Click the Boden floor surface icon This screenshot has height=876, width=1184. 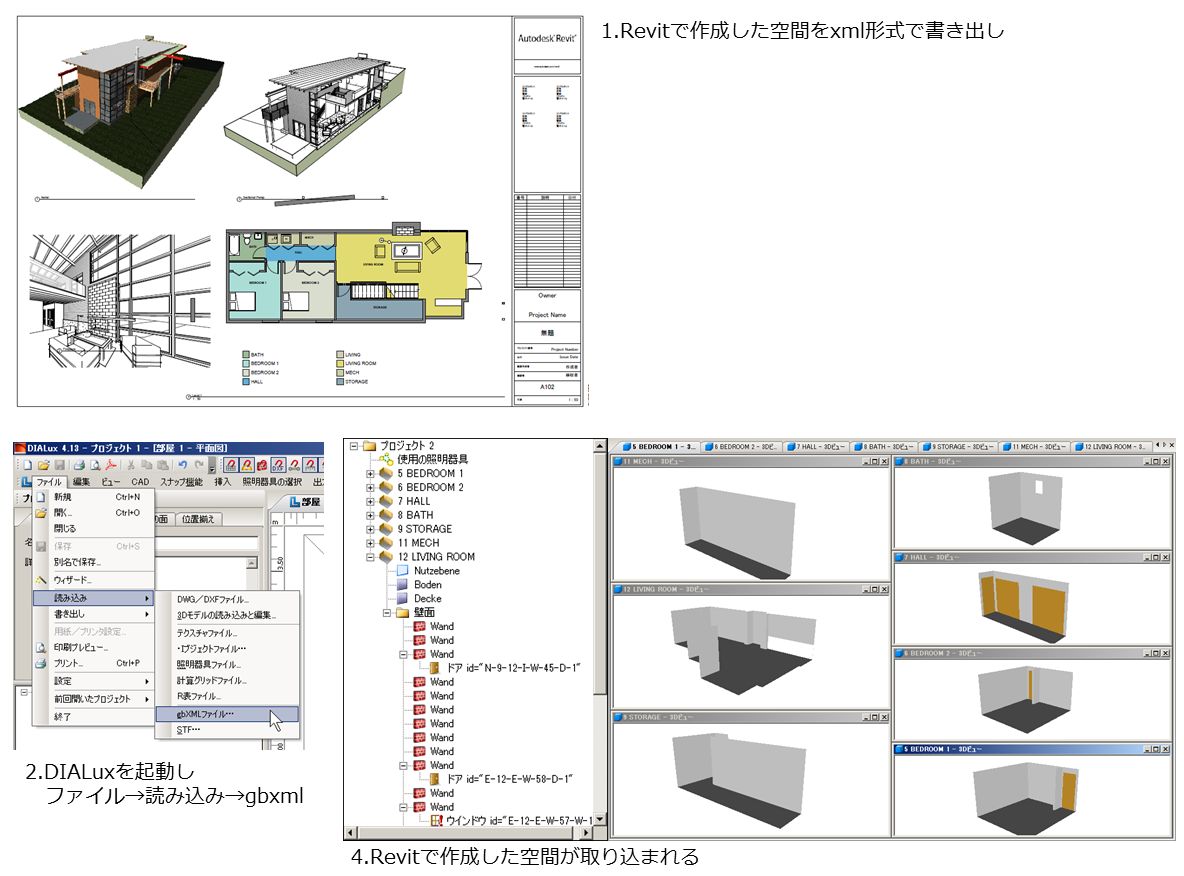coord(402,585)
